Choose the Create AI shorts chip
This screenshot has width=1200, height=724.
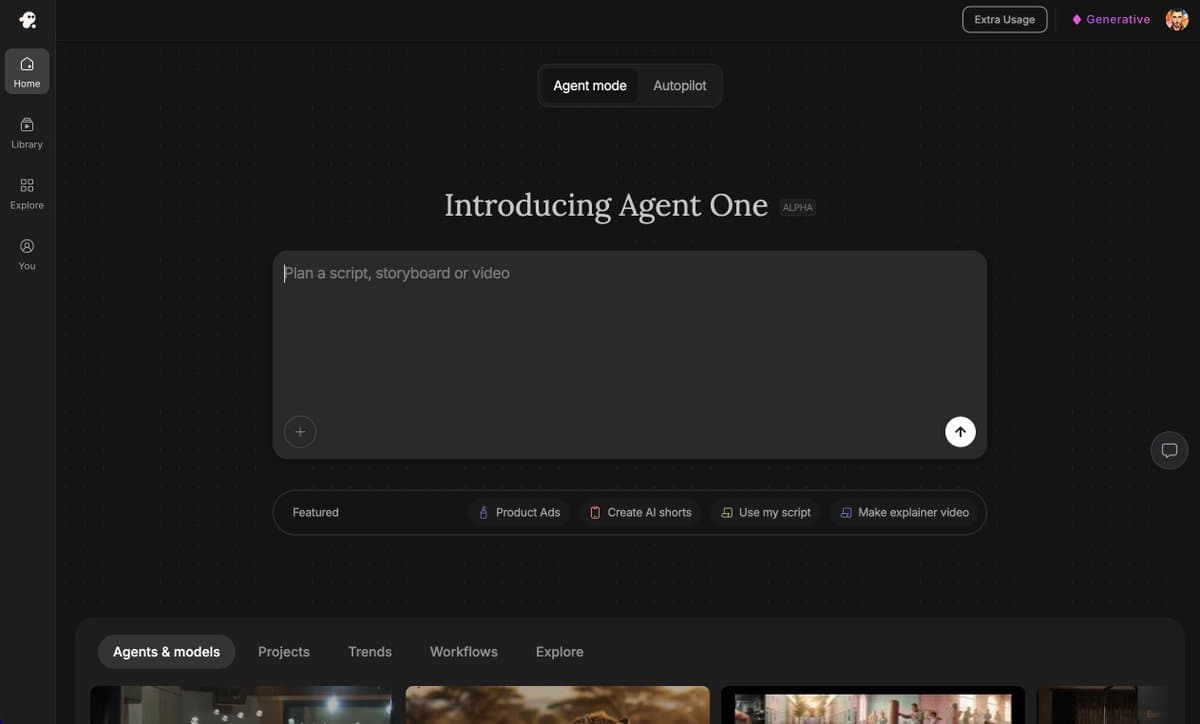640,512
